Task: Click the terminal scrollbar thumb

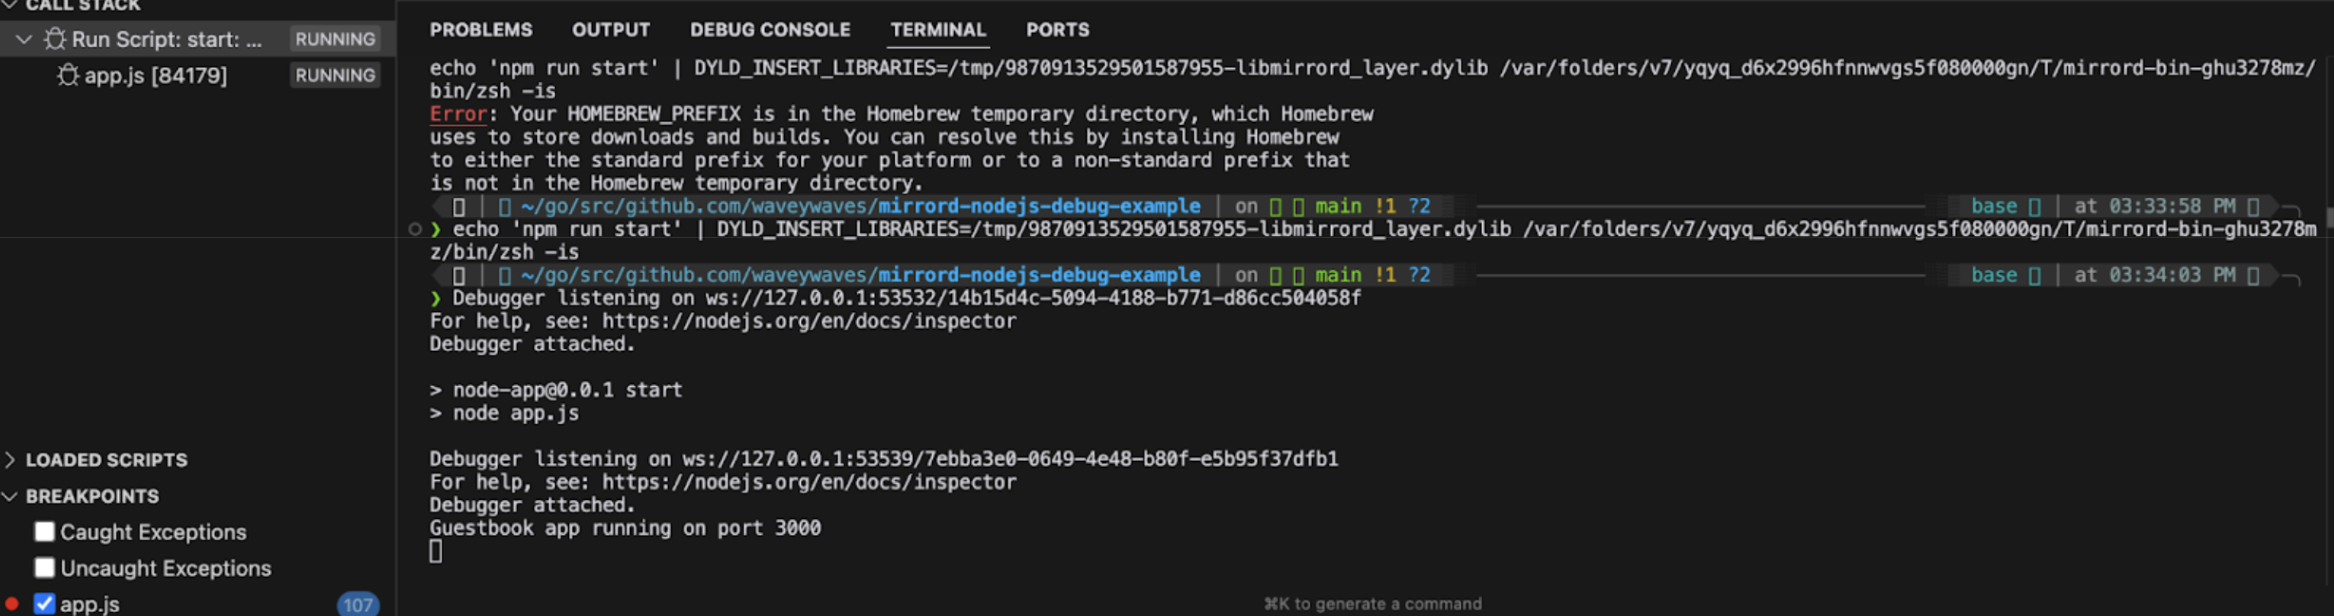Action: click(x=2328, y=217)
